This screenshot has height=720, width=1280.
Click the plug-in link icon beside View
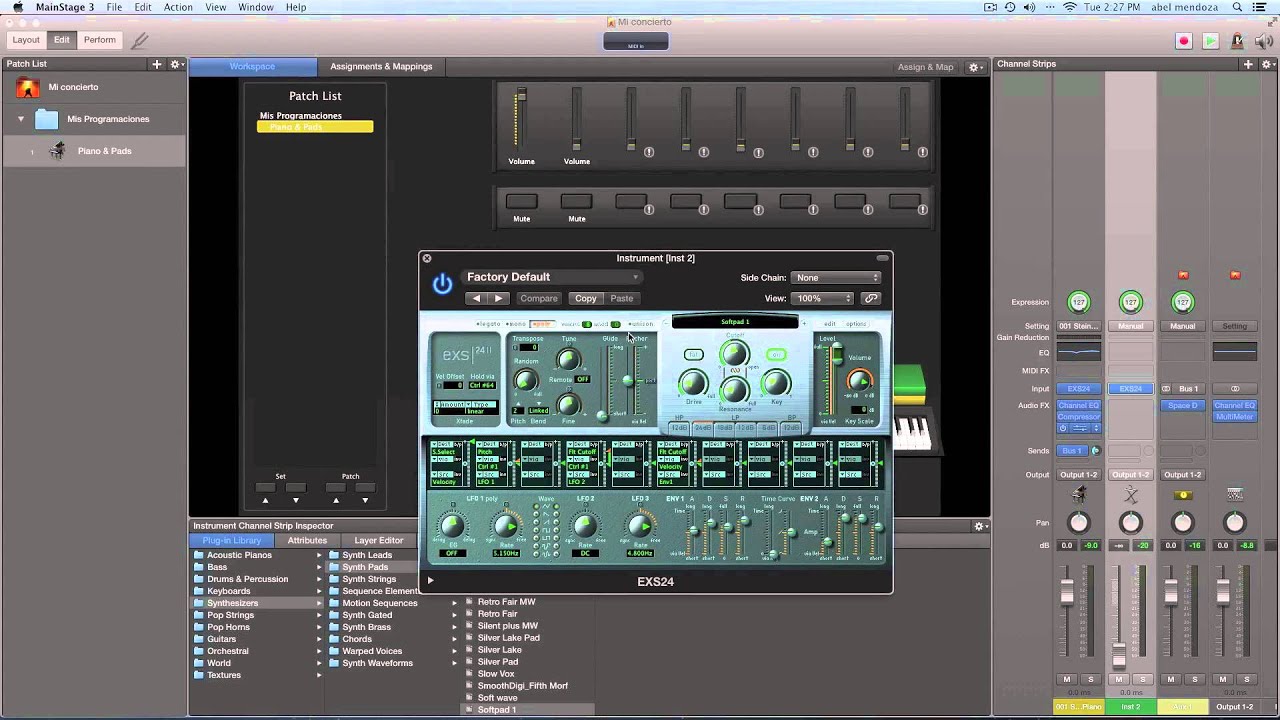[871, 298]
